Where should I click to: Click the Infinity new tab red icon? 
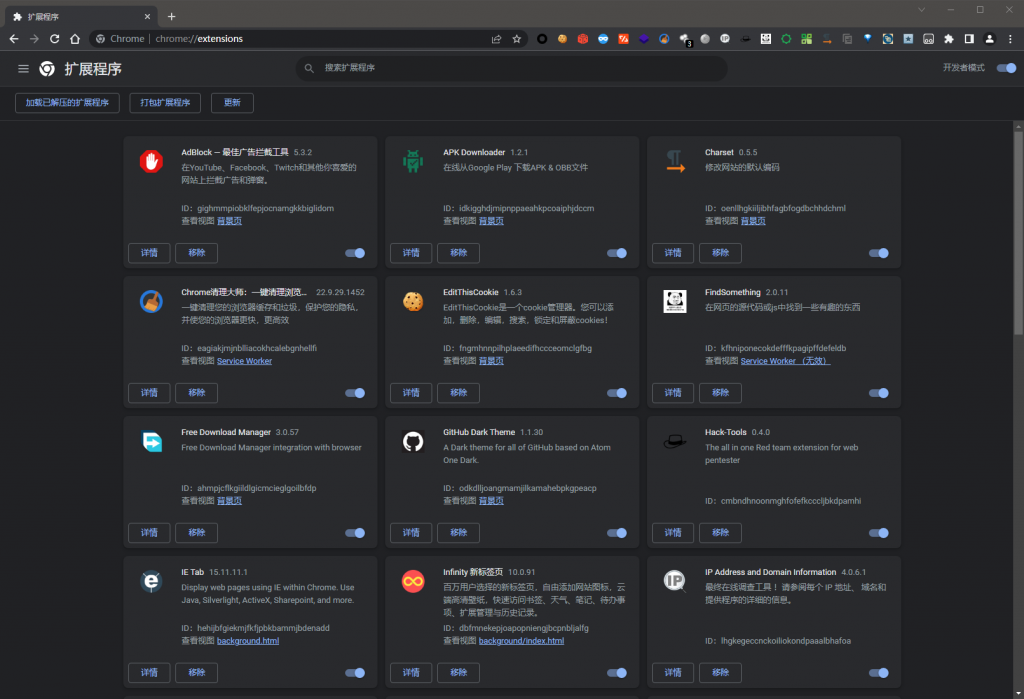(413, 581)
